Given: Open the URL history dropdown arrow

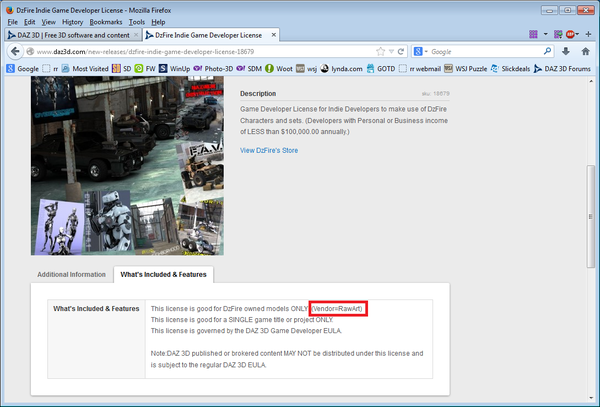Looking at the screenshot, I should coord(391,52).
